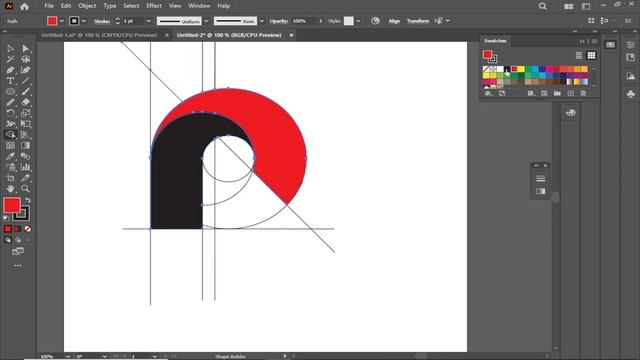
Task: Open the stroke weight dropdown
Action: [x=148, y=21]
